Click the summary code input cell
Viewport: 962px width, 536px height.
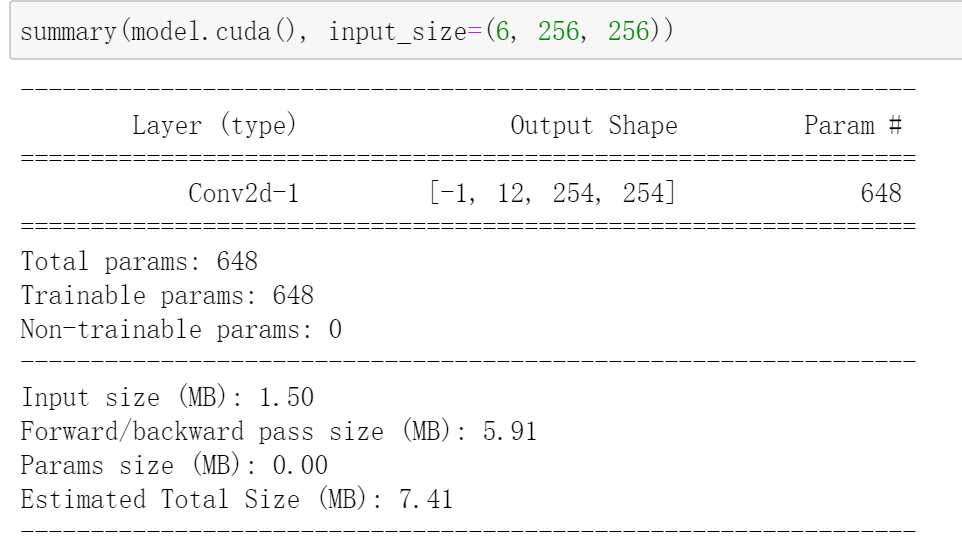(486, 31)
